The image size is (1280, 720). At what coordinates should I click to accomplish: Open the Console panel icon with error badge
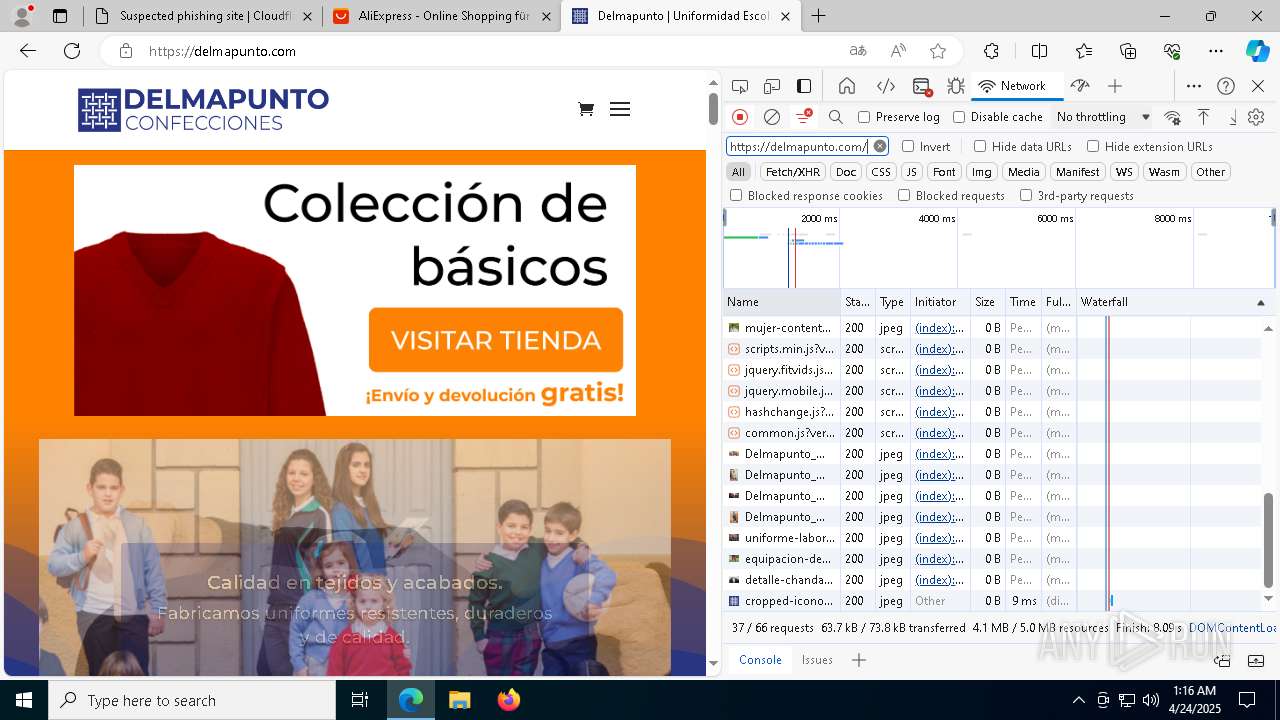922,86
